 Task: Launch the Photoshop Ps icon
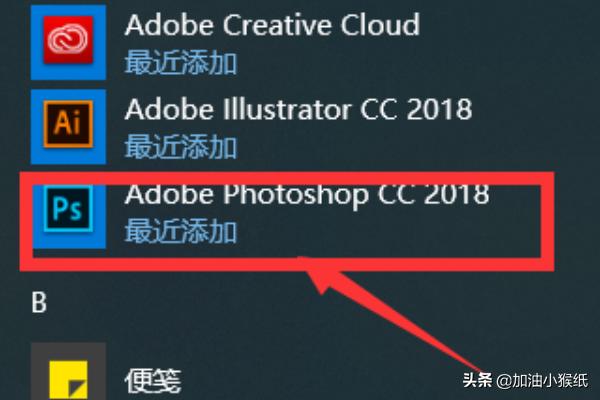tap(68, 209)
